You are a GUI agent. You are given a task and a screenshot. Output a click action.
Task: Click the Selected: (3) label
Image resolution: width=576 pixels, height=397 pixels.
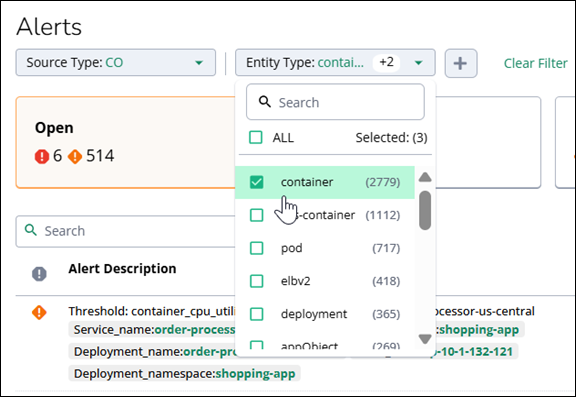click(x=391, y=138)
